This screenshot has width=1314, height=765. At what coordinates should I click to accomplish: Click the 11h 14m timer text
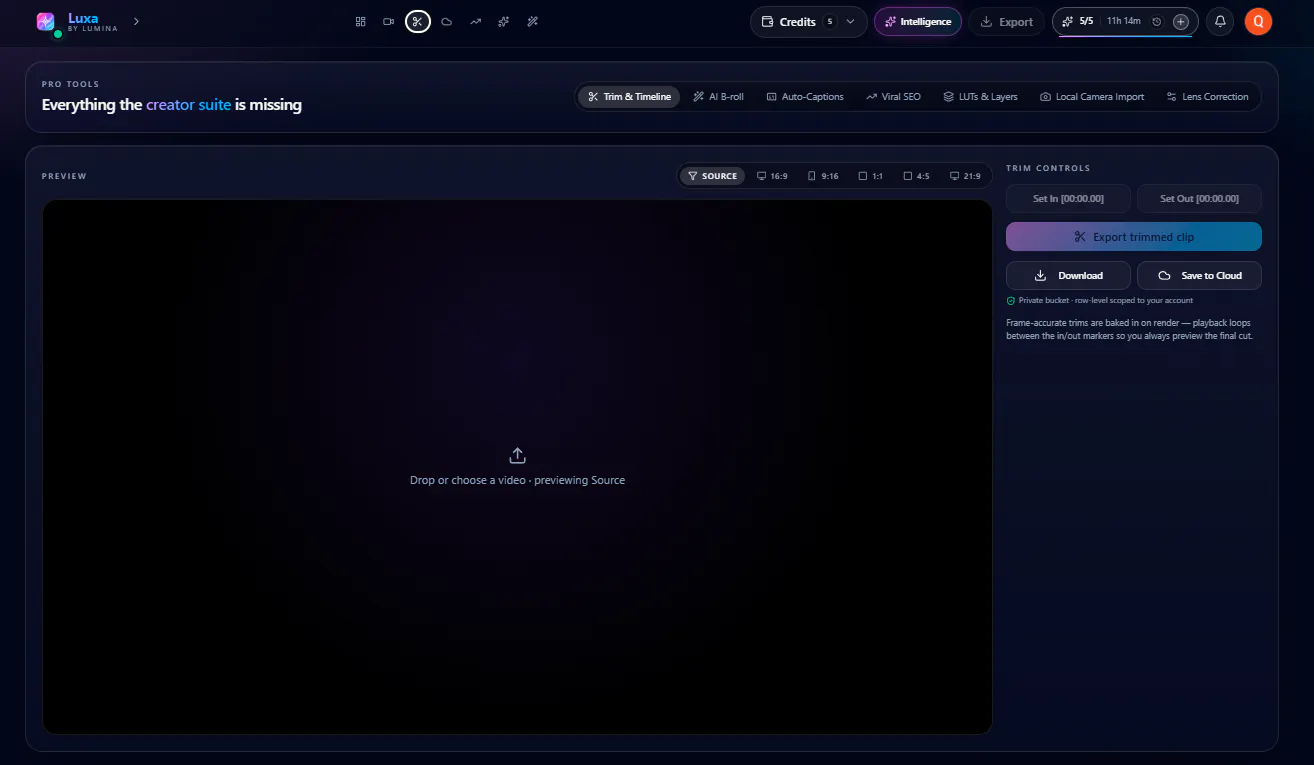(1124, 21)
